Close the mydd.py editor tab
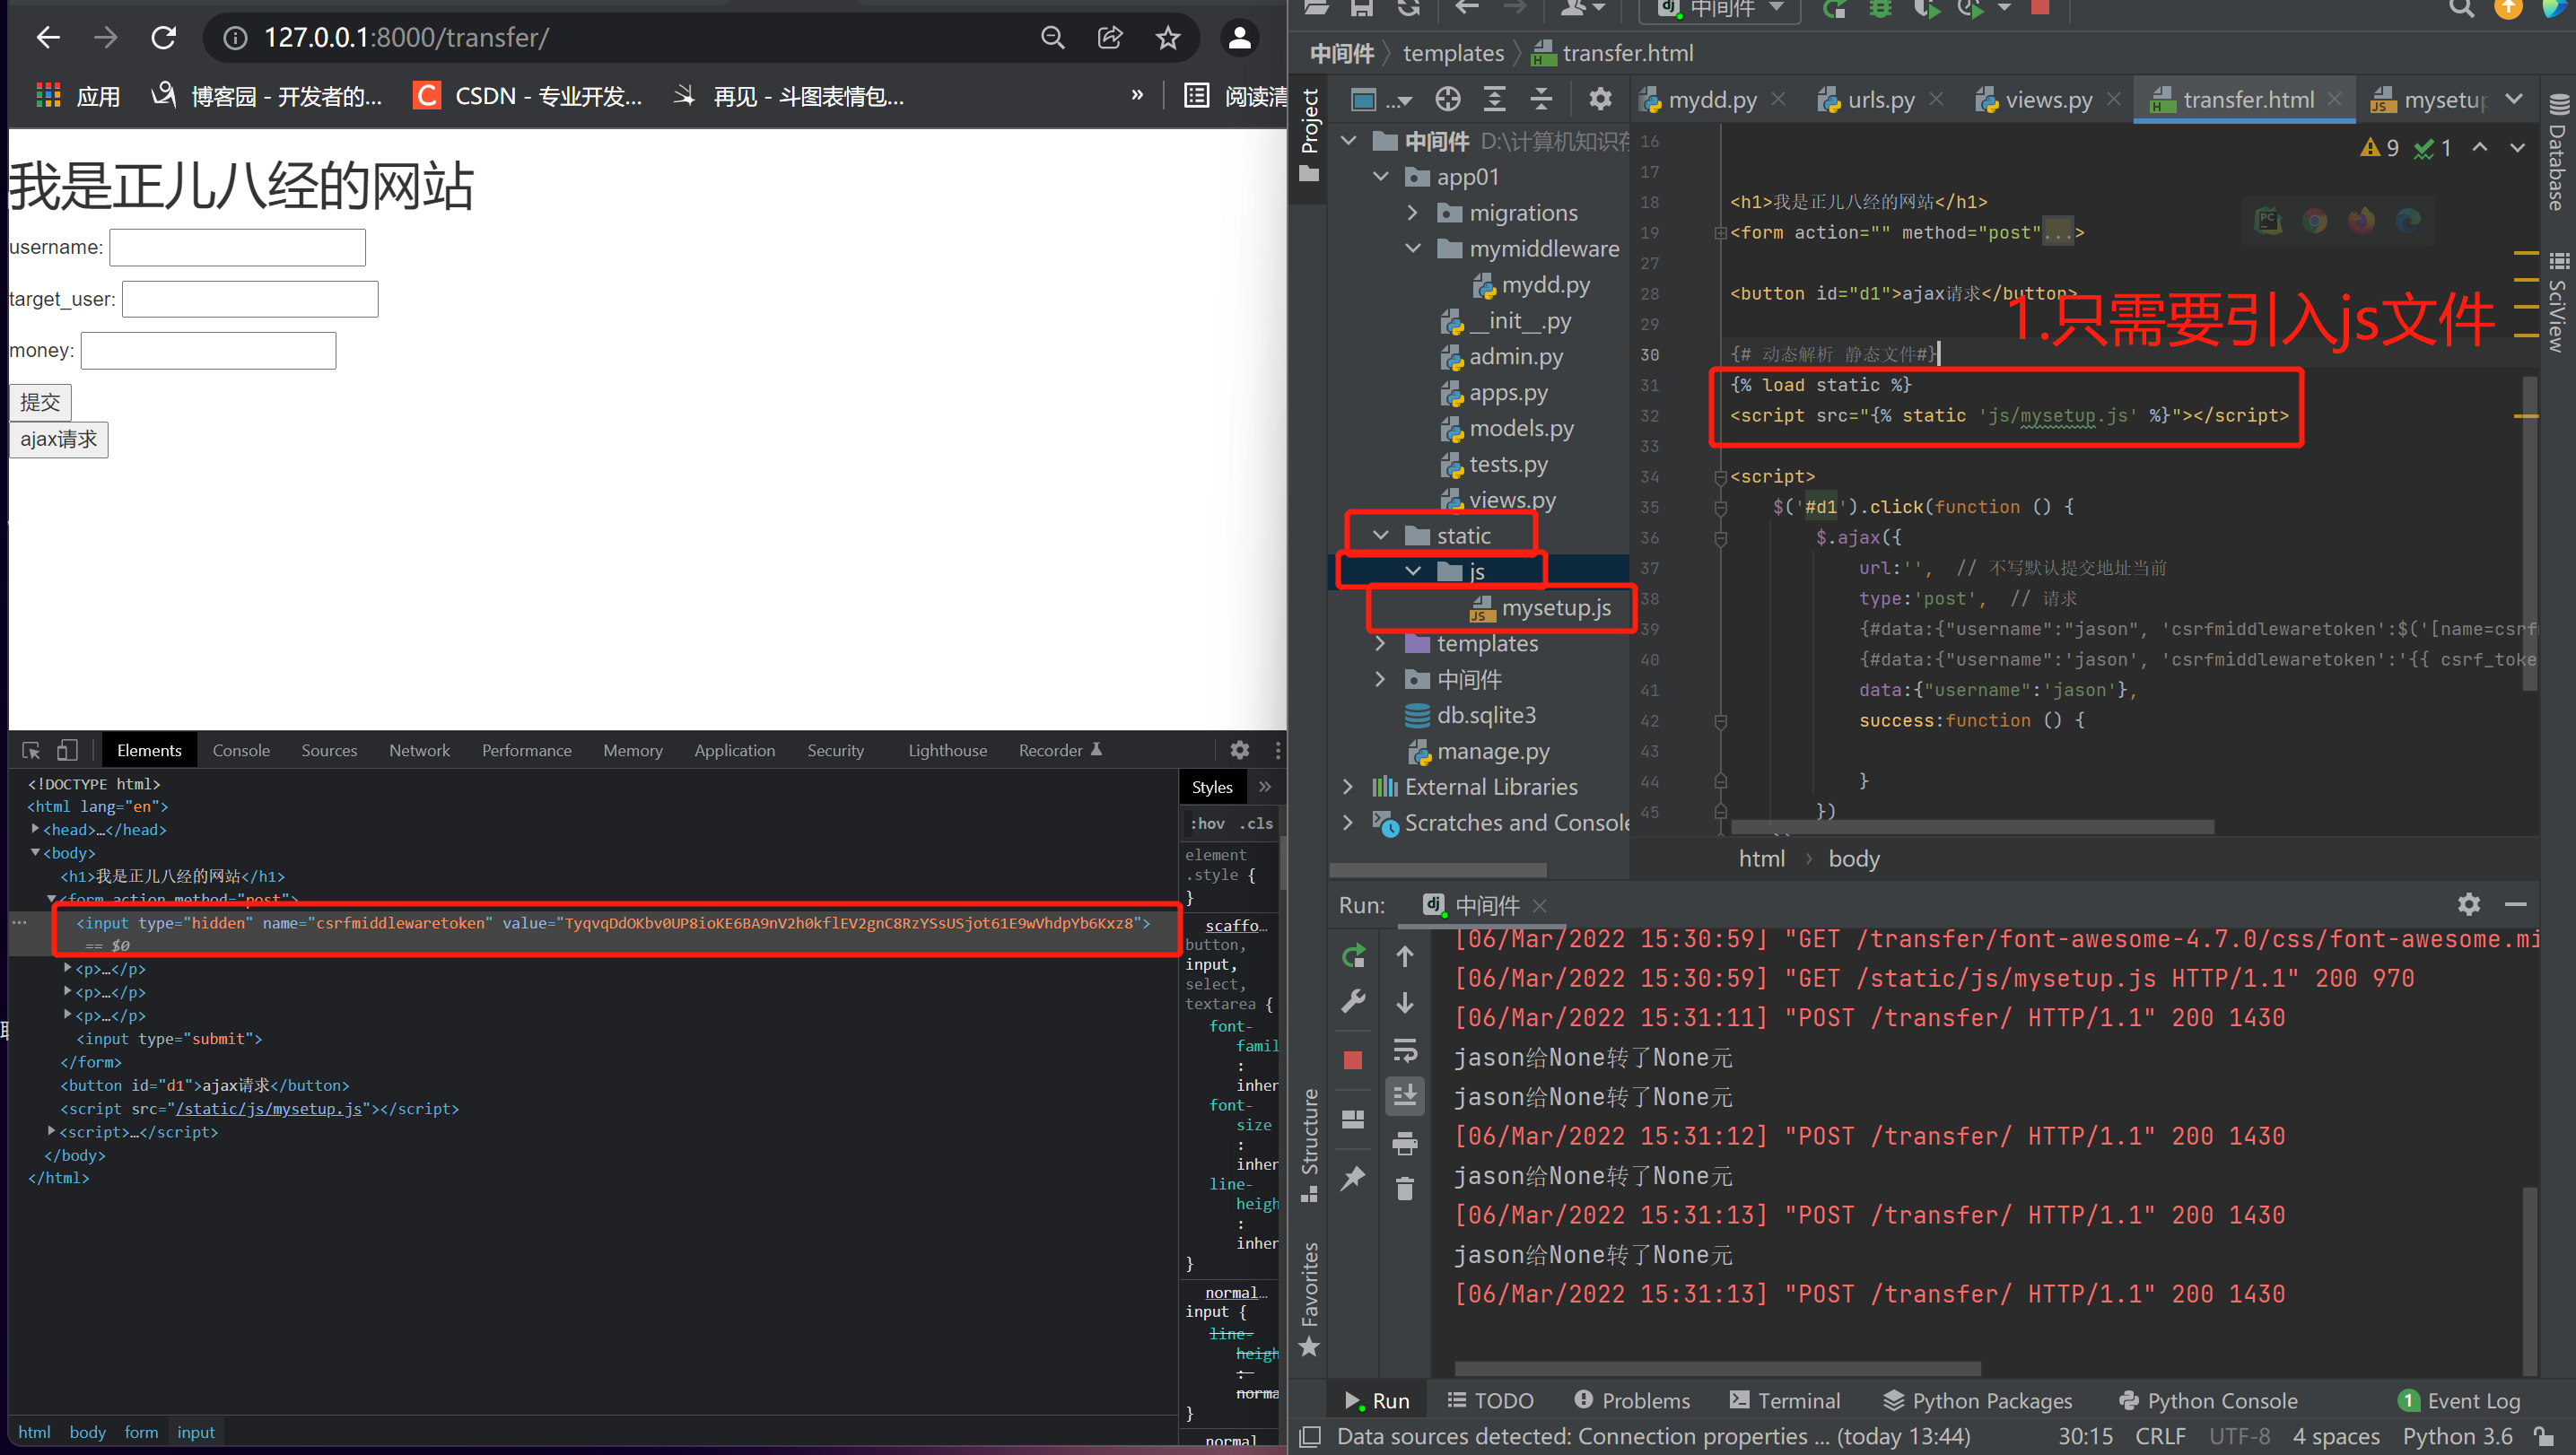The width and height of the screenshot is (2576, 1455). pyautogui.click(x=1778, y=98)
